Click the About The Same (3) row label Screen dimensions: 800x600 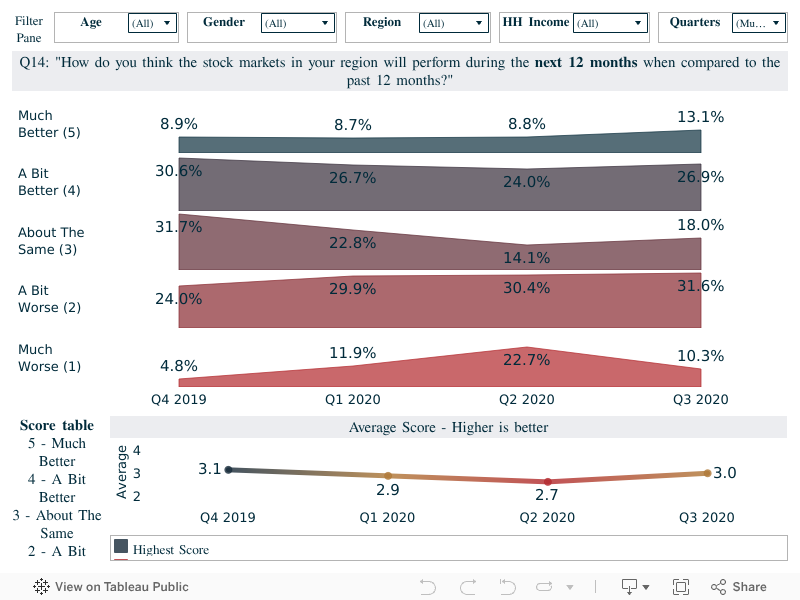pos(51,241)
